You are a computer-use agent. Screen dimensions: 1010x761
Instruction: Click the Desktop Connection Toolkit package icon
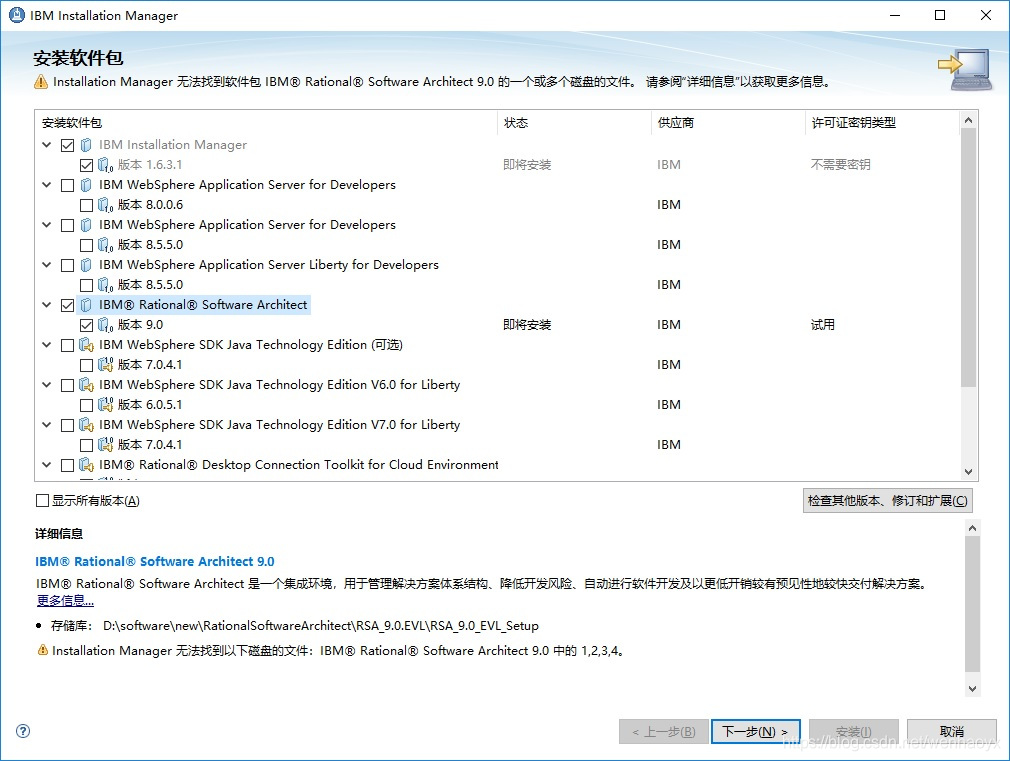86,465
